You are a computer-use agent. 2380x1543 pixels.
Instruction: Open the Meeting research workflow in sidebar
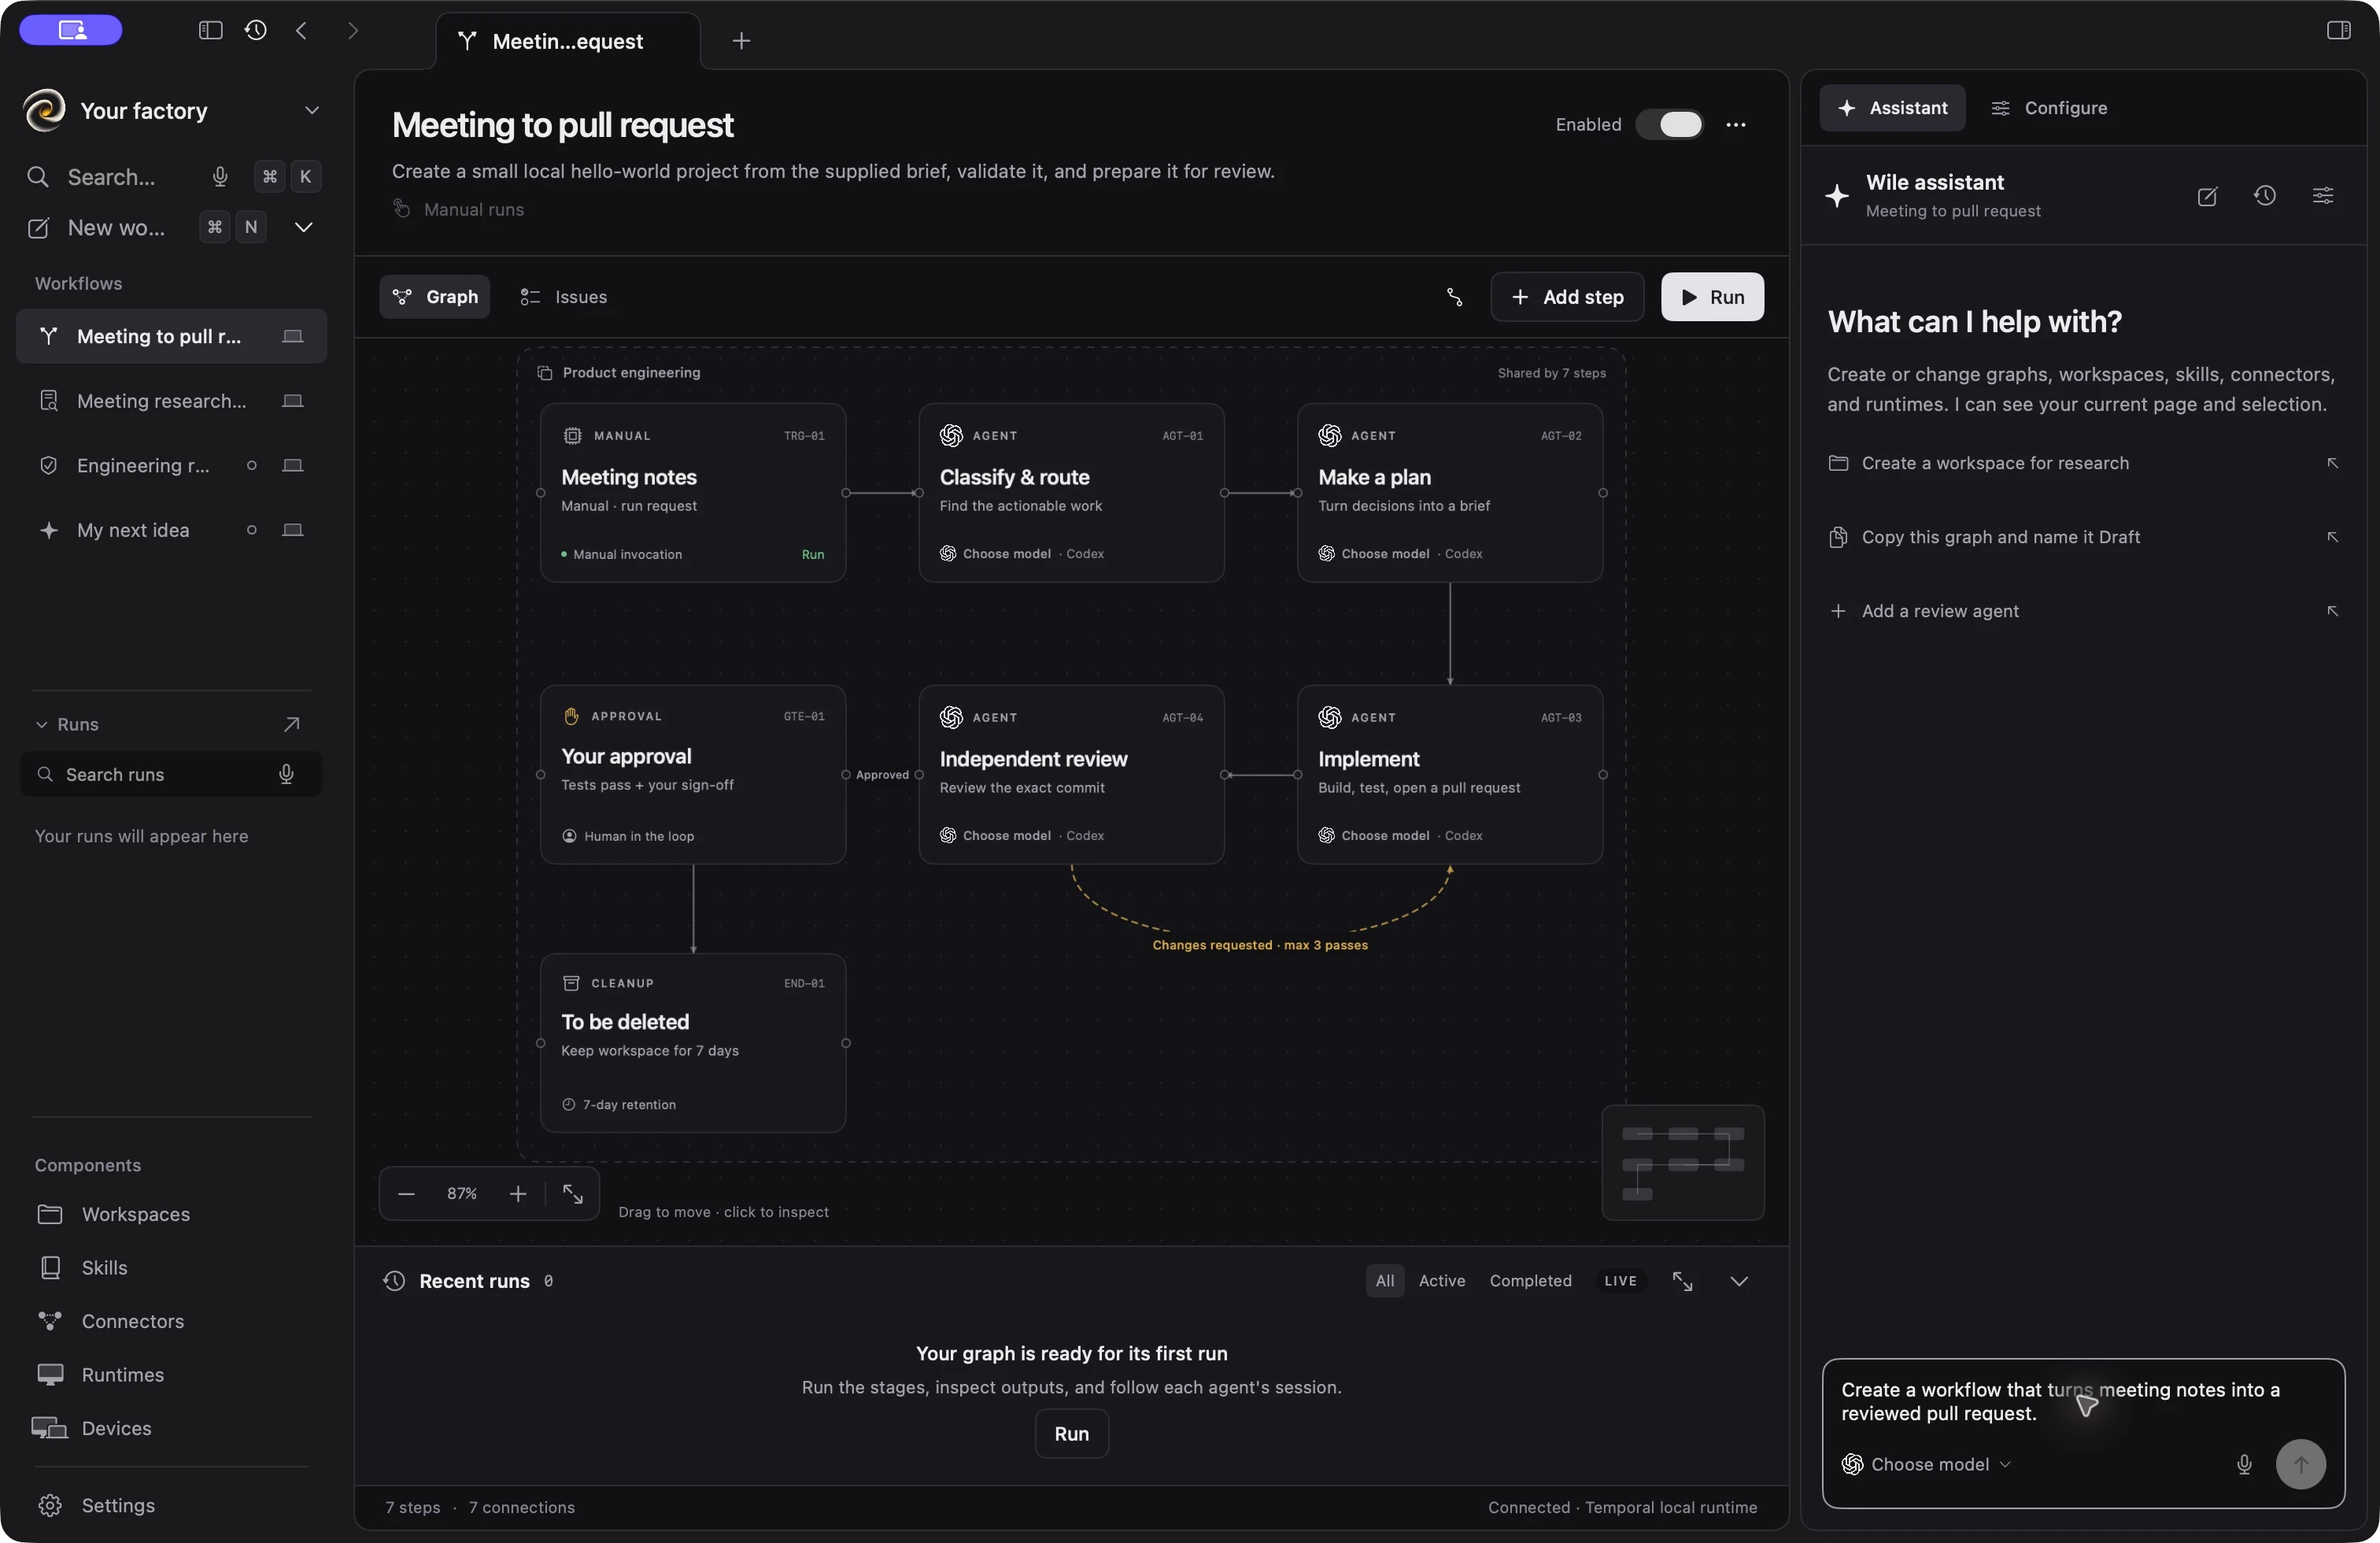pos(171,401)
